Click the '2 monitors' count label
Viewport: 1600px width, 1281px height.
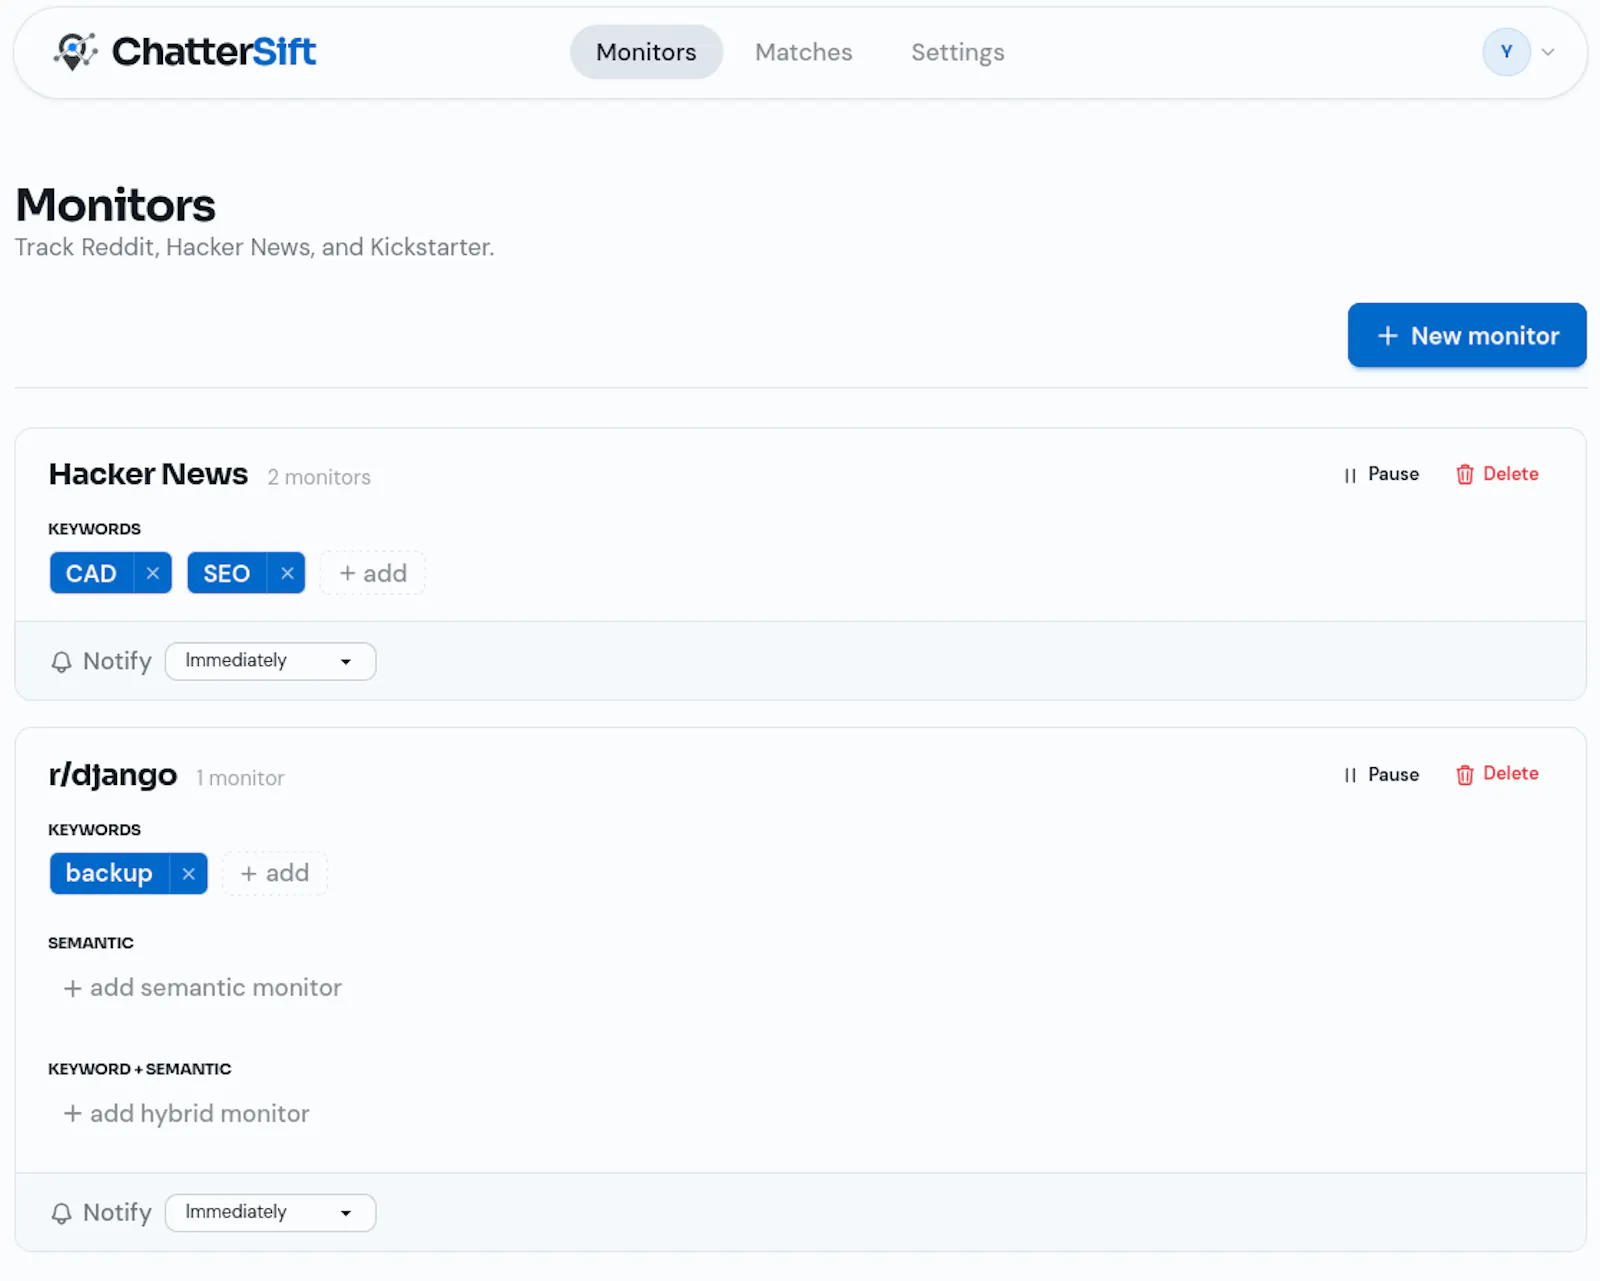[319, 477]
